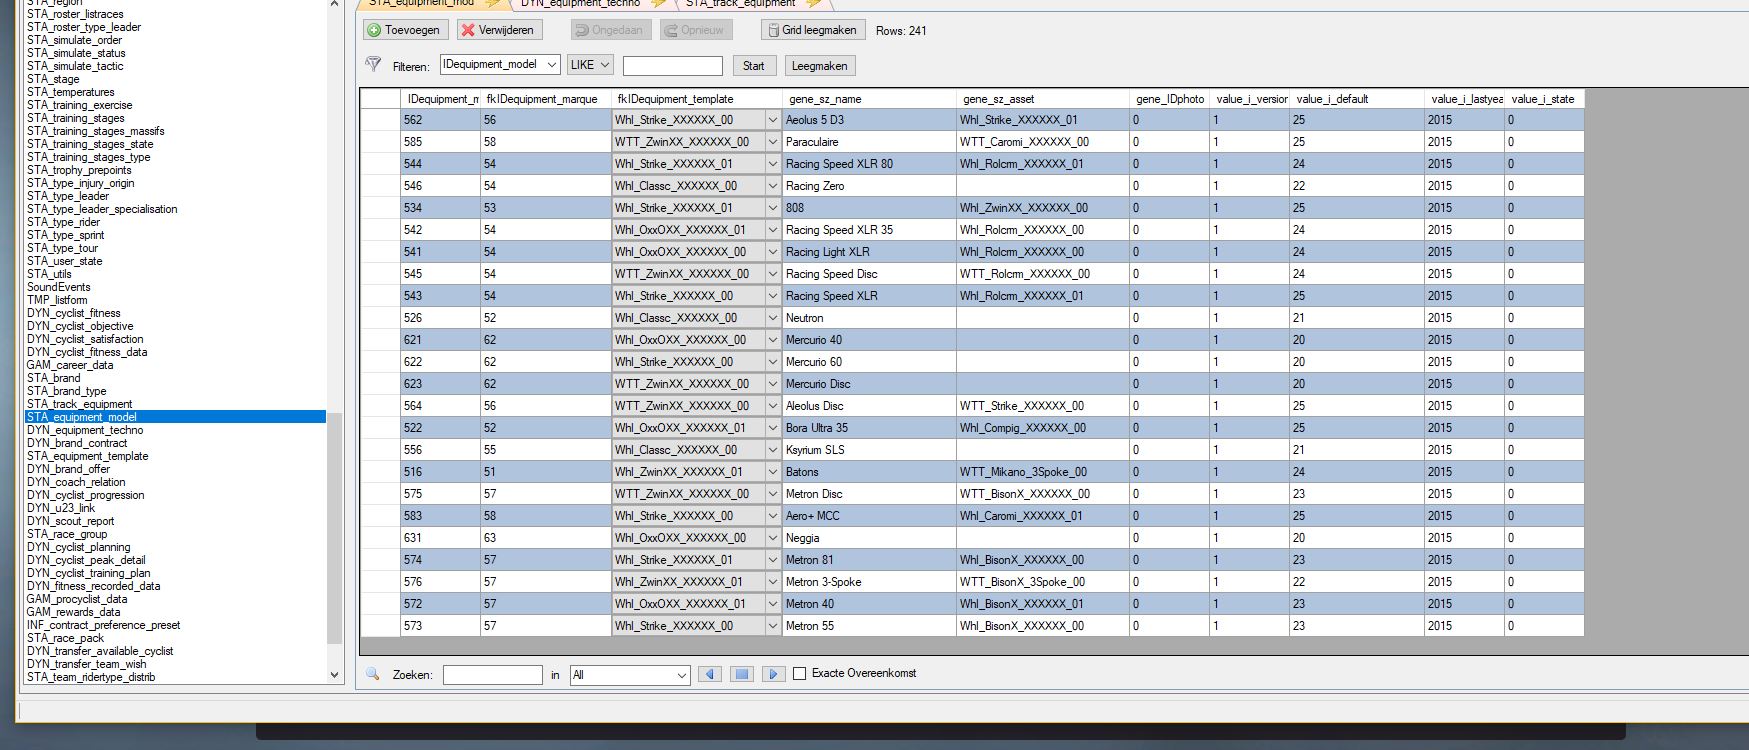Open template dropdown for Paraculaire row
The height and width of the screenshot is (750, 1749).
(x=772, y=142)
